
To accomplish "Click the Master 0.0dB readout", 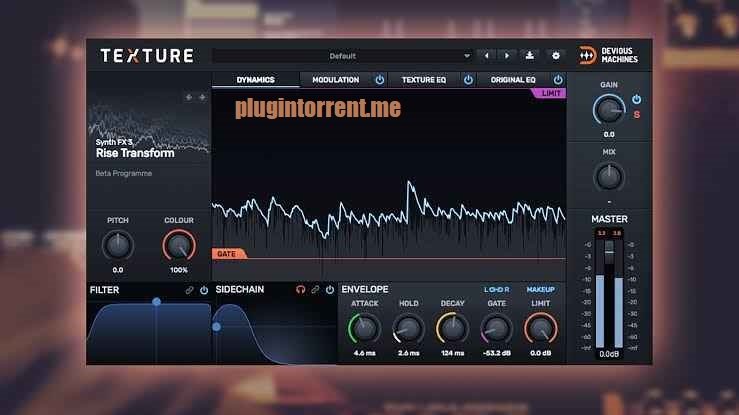I will 609,354.
